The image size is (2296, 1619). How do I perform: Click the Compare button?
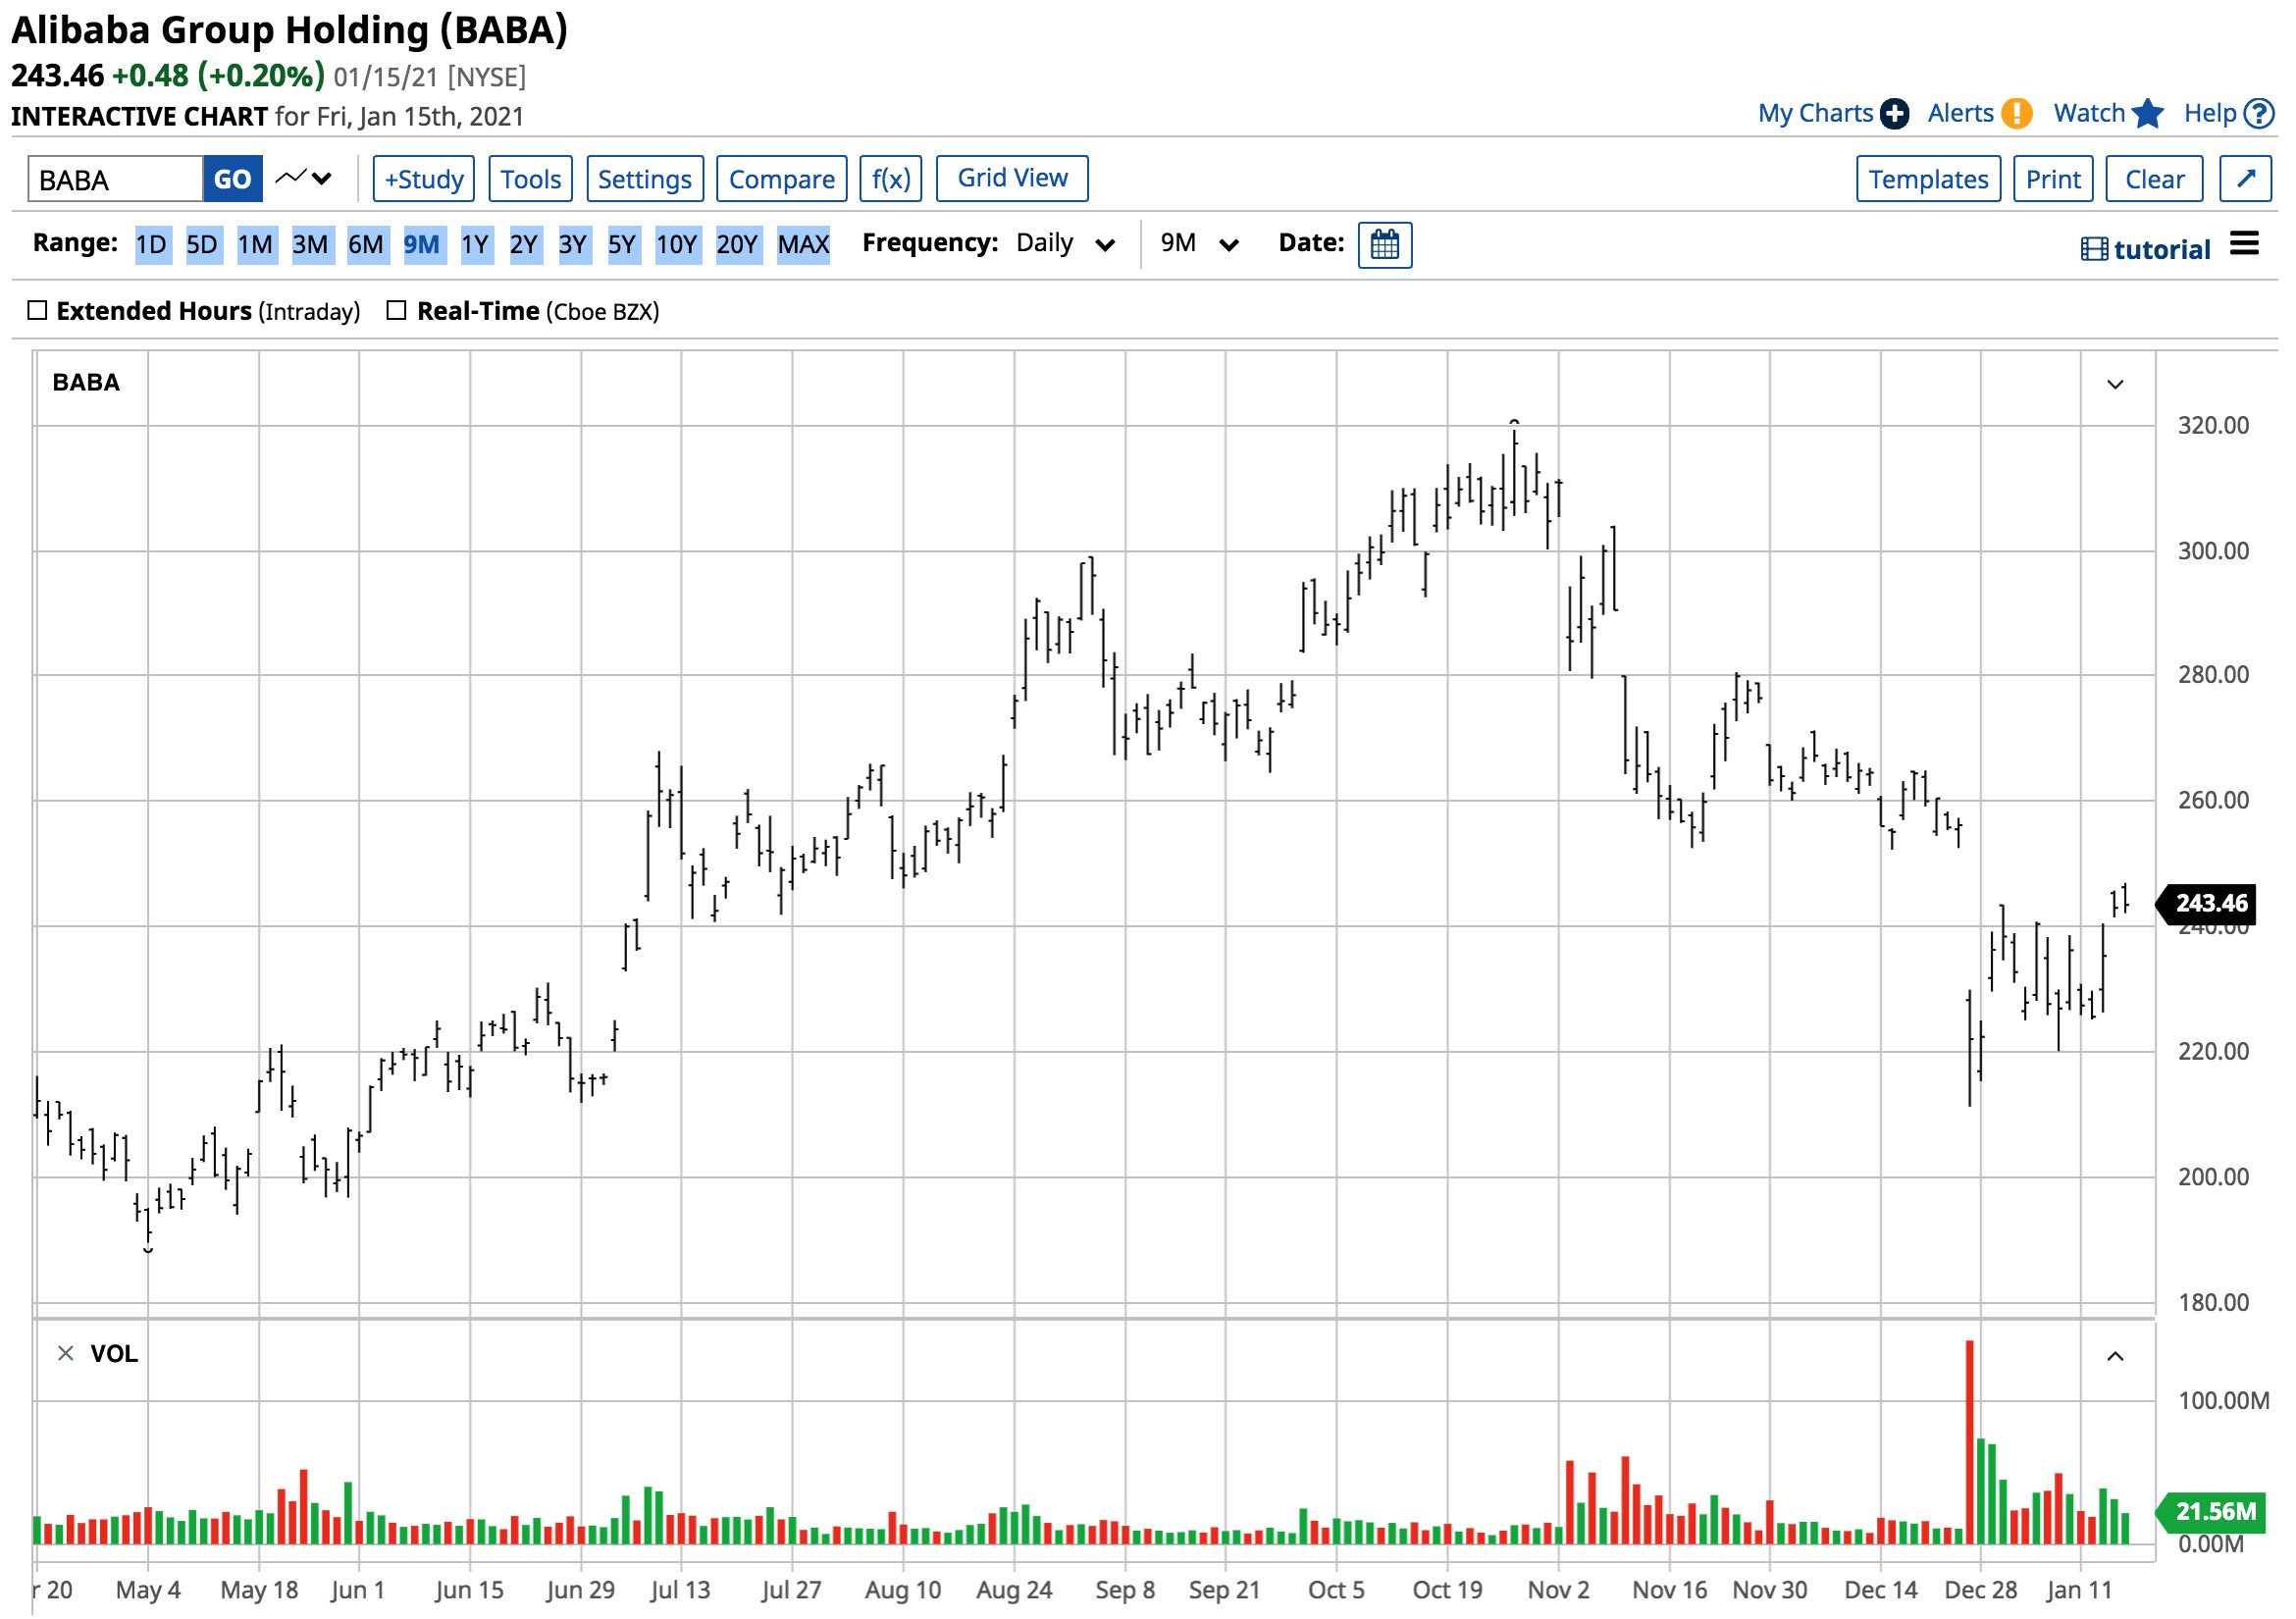tap(782, 179)
